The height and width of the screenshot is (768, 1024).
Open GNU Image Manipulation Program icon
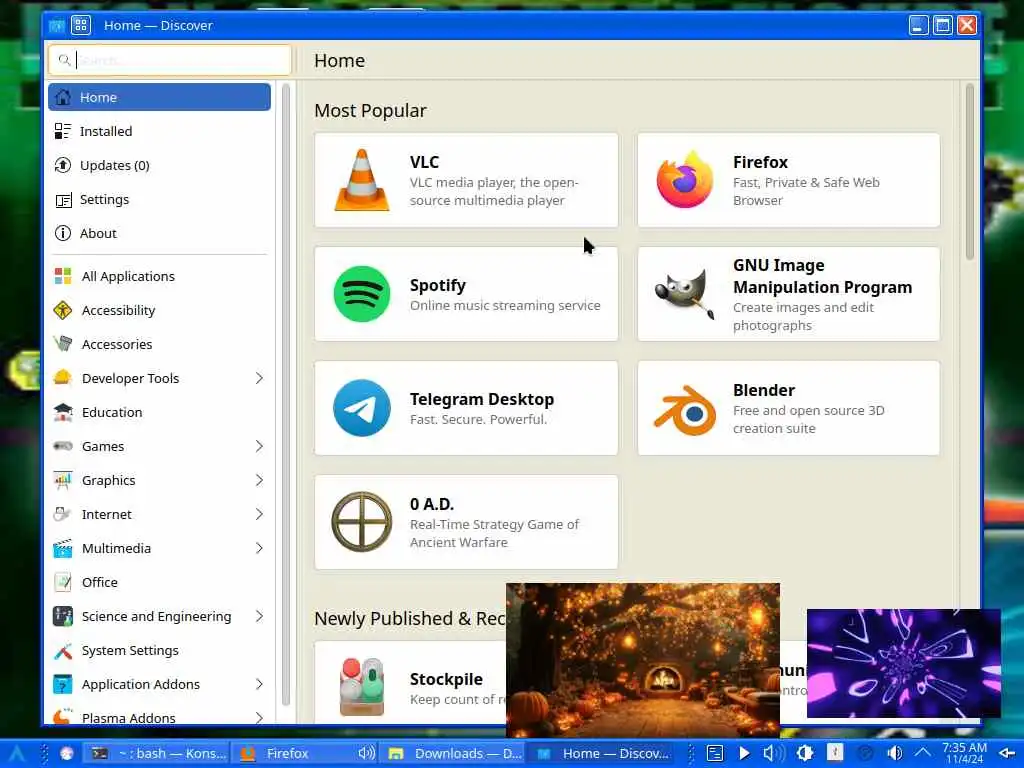click(x=684, y=294)
